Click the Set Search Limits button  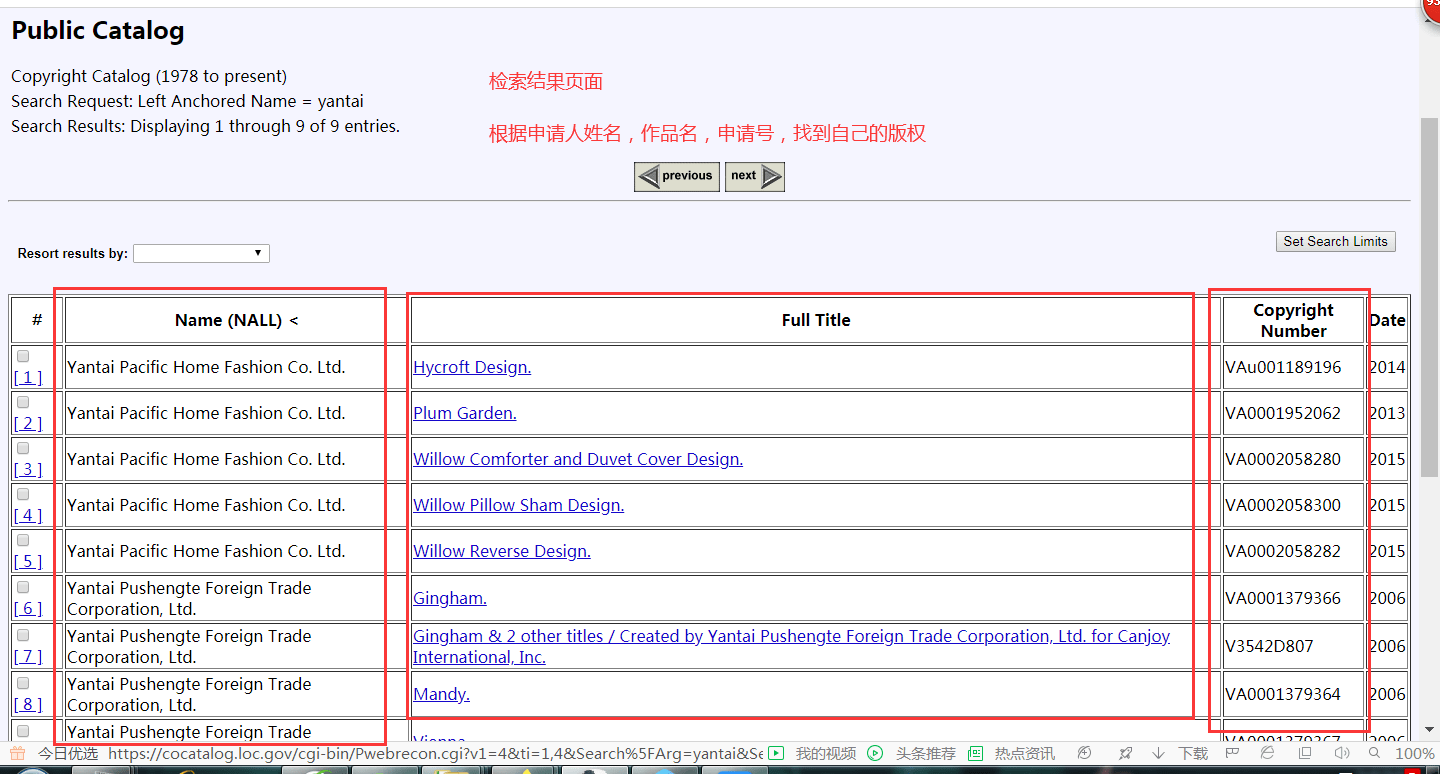click(1335, 241)
